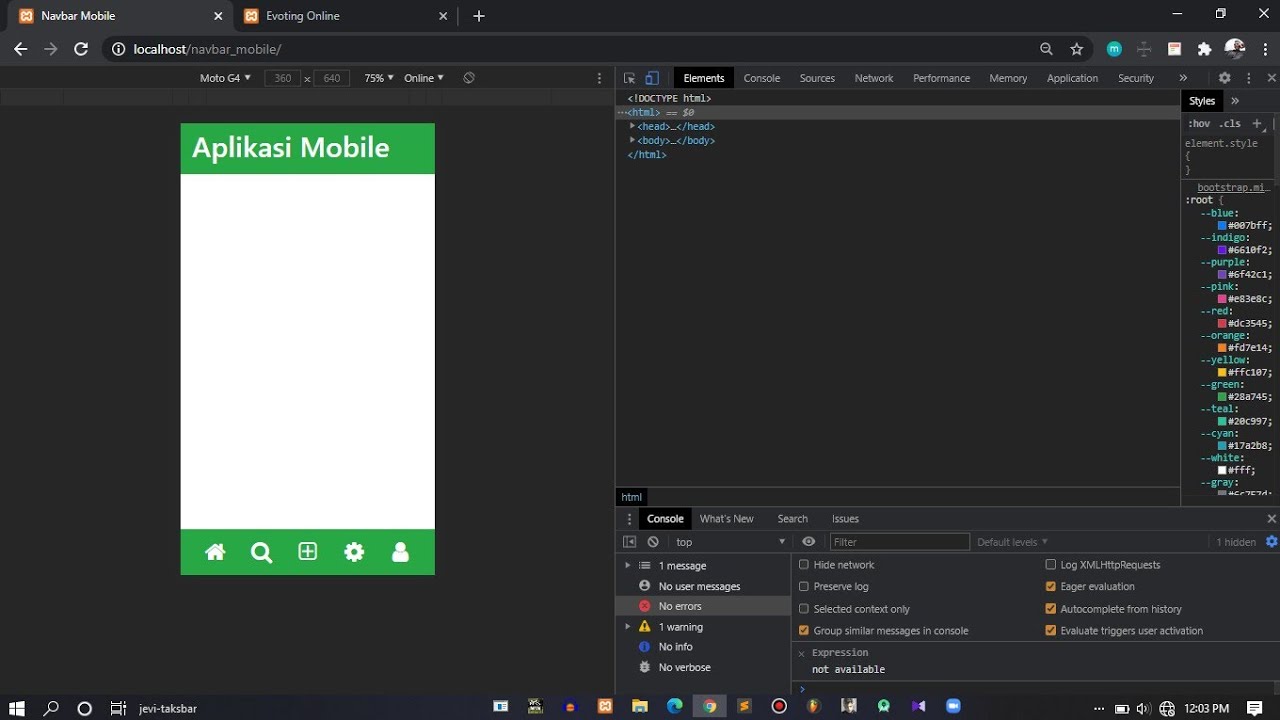Bookmark this page with star icon
This screenshot has width=1280, height=720.
pyautogui.click(x=1077, y=49)
